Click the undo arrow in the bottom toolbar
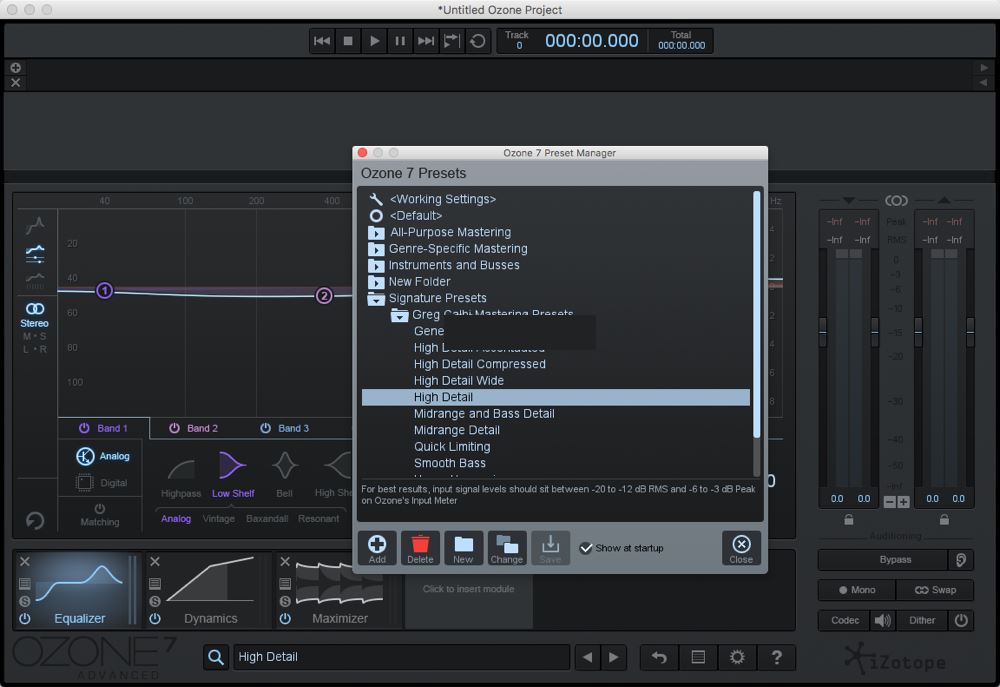 click(658, 657)
